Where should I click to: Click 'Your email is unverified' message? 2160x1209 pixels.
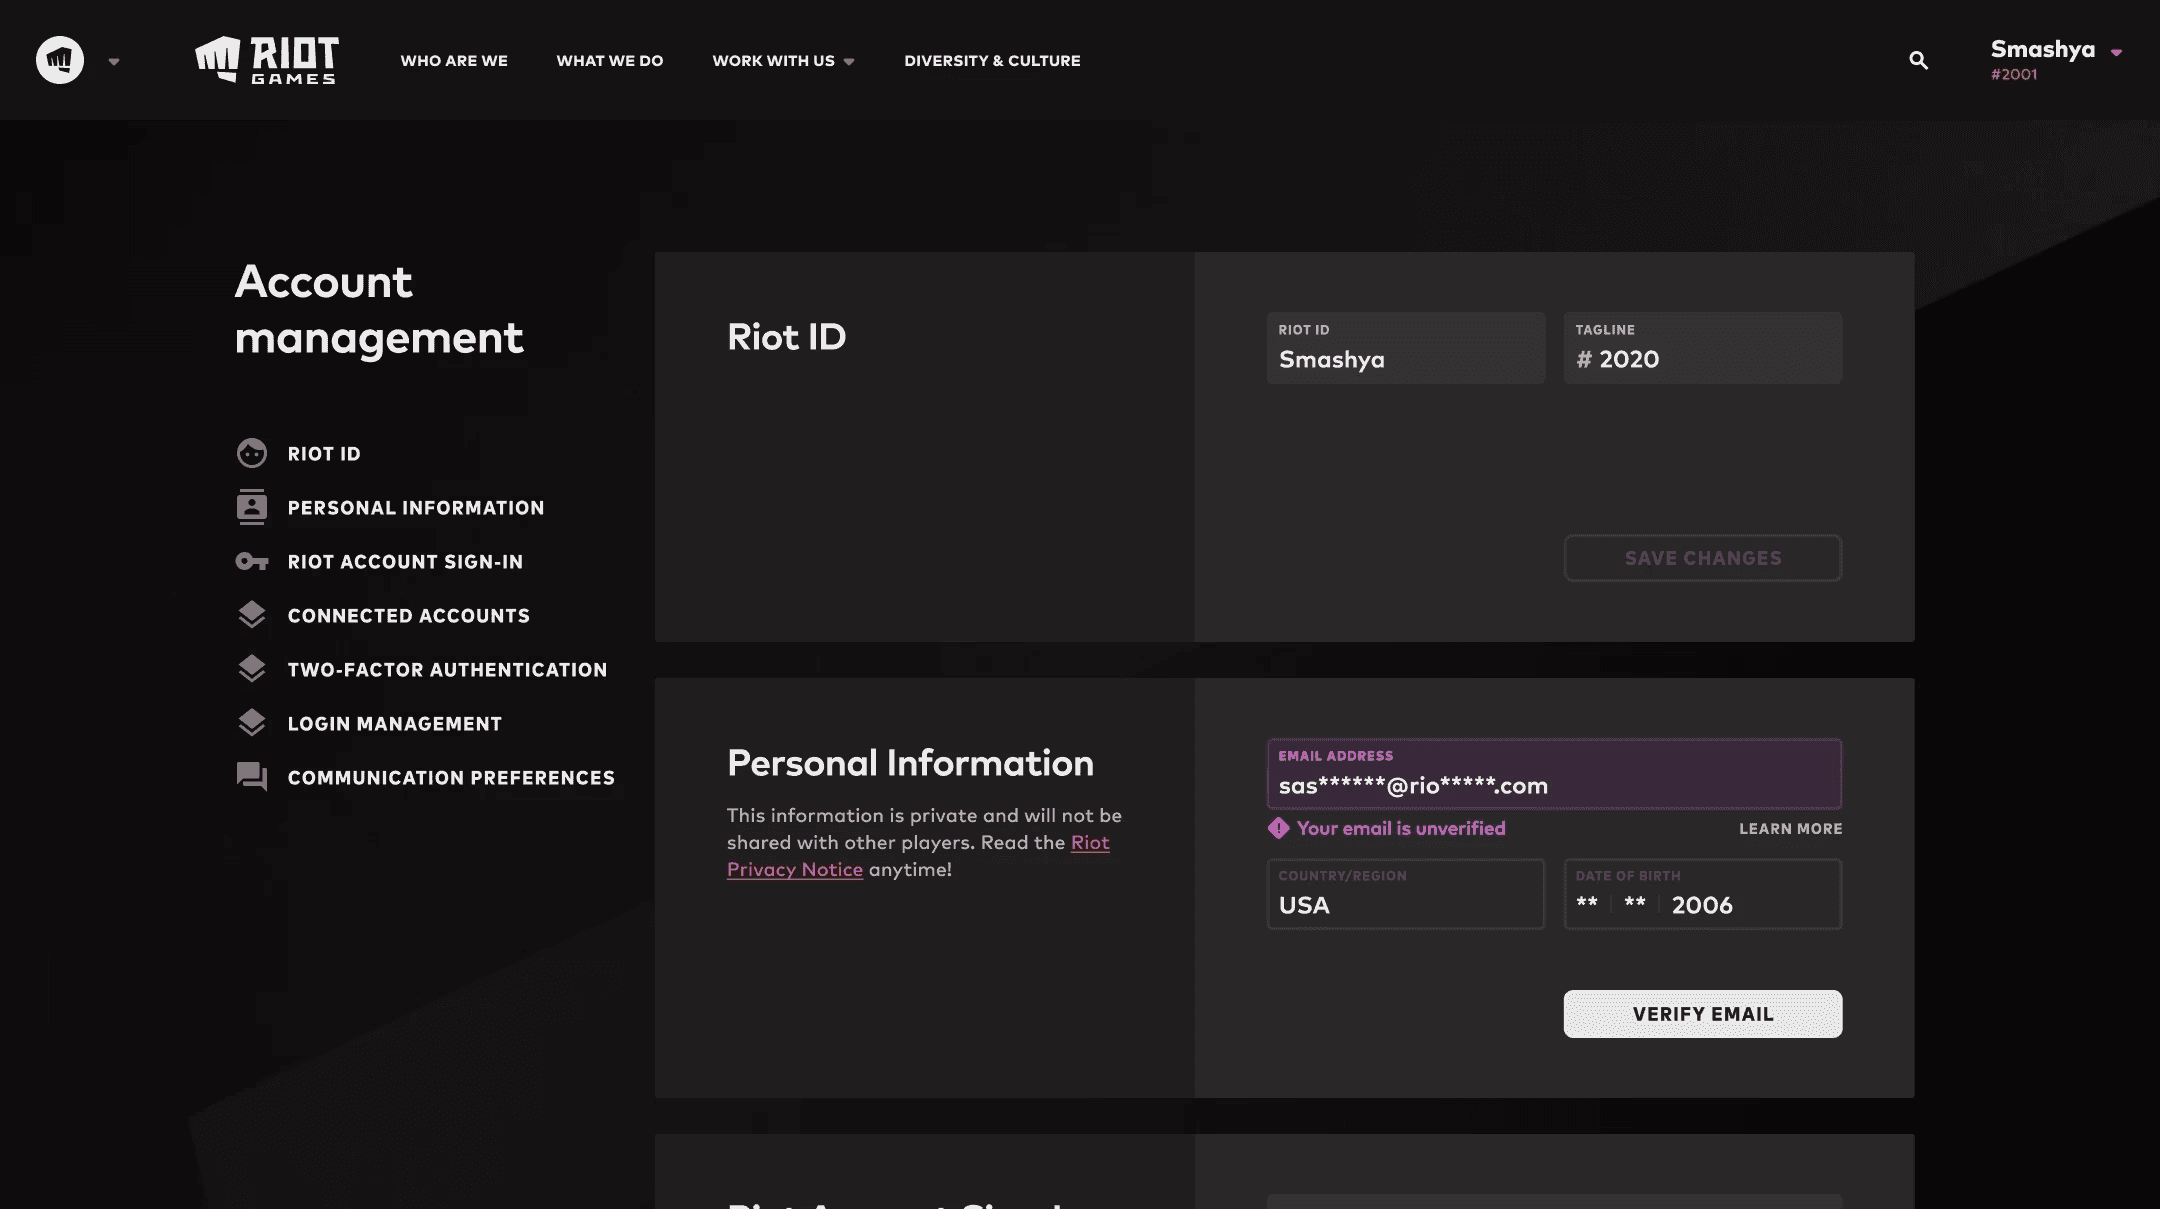tap(1401, 828)
